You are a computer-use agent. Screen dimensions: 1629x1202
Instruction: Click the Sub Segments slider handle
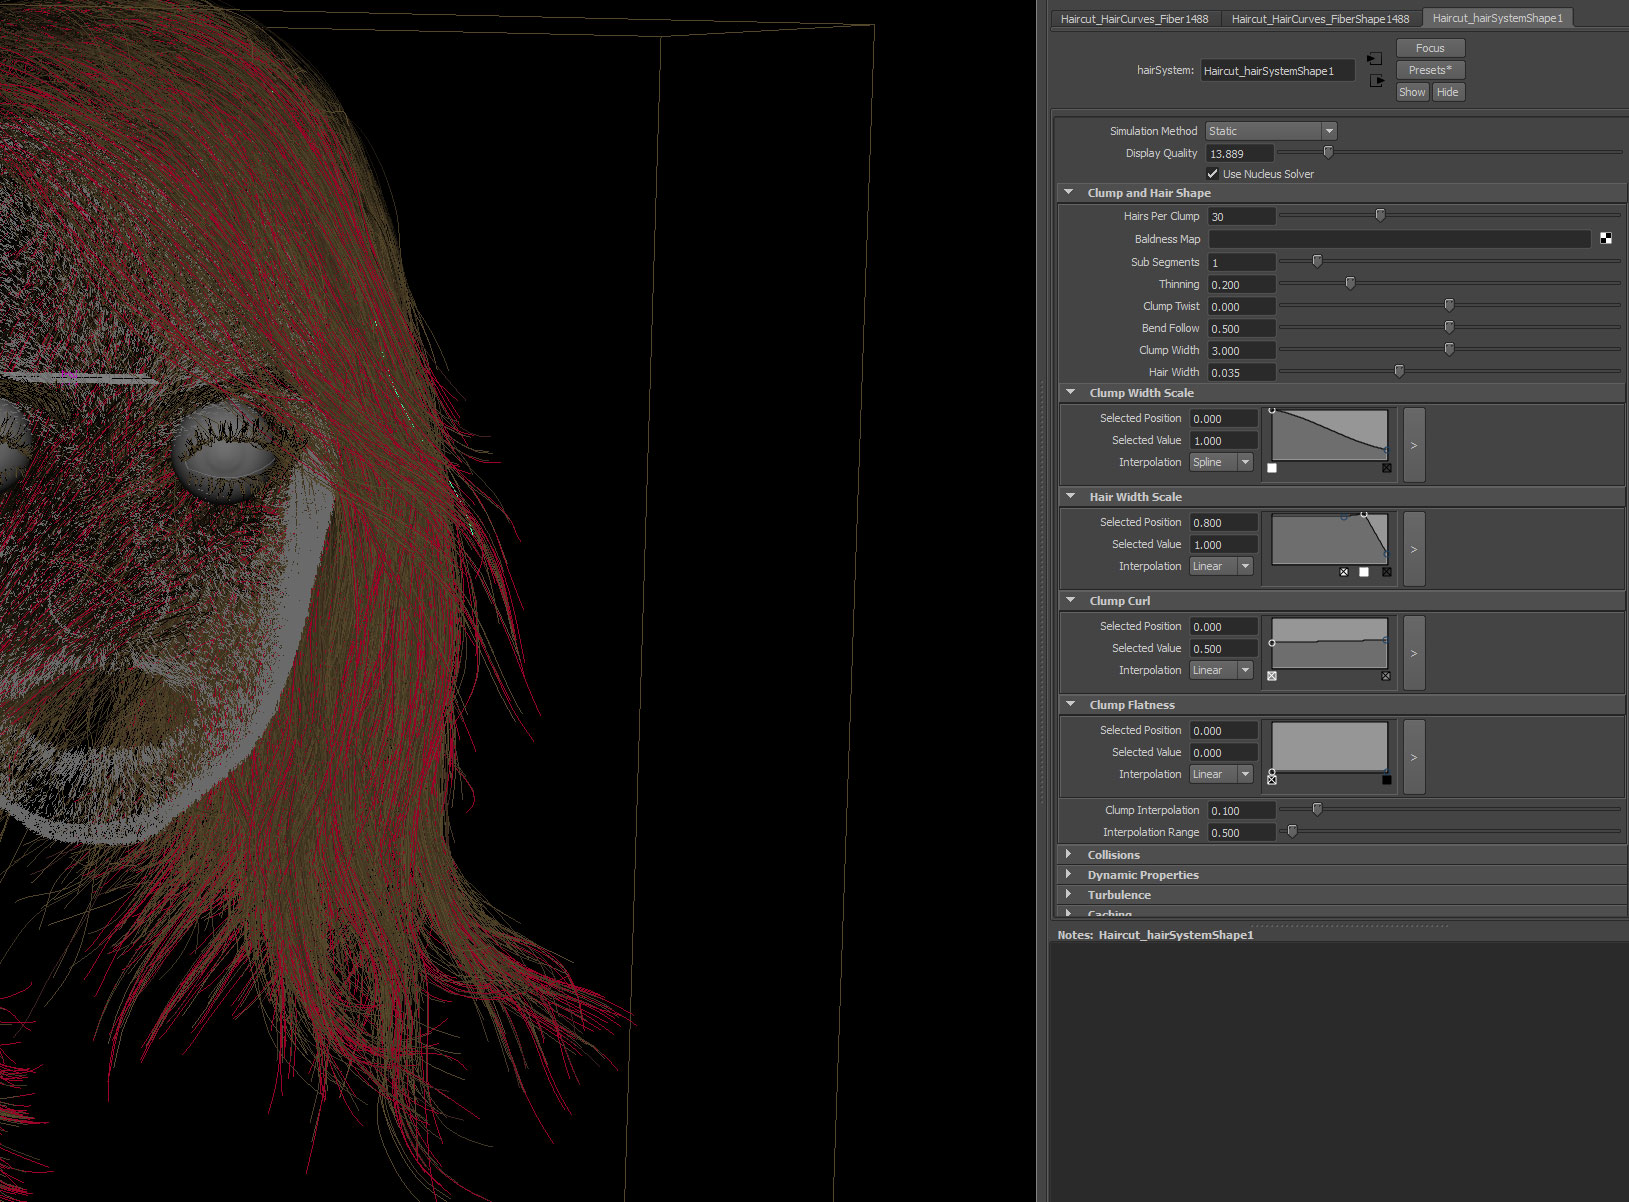coord(1317,261)
